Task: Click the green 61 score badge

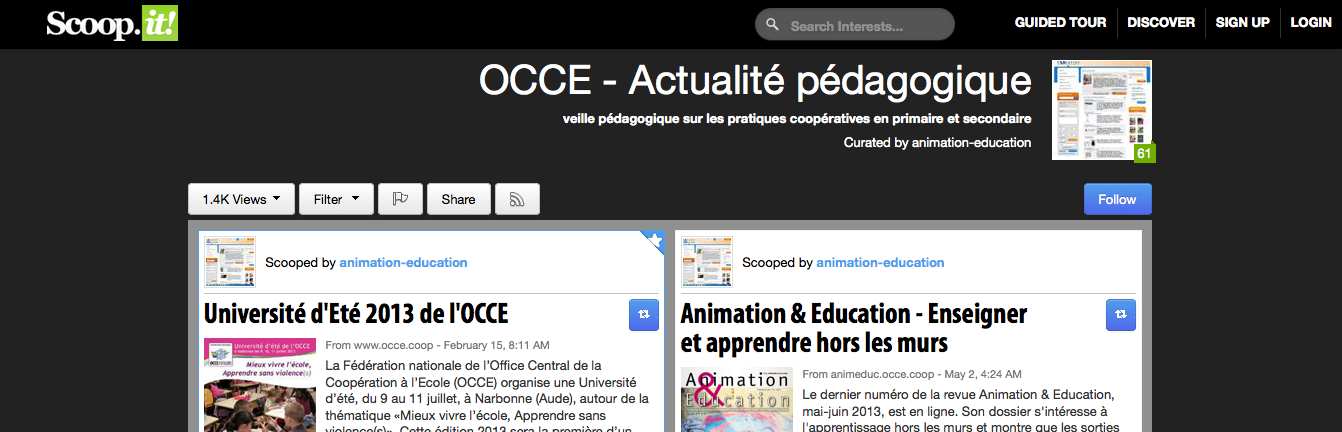Action: (1144, 153)
